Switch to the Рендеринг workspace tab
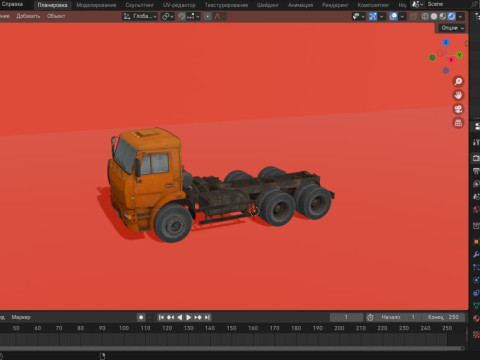Viewport: 480px width, 360px height. (x=335, y=5)
